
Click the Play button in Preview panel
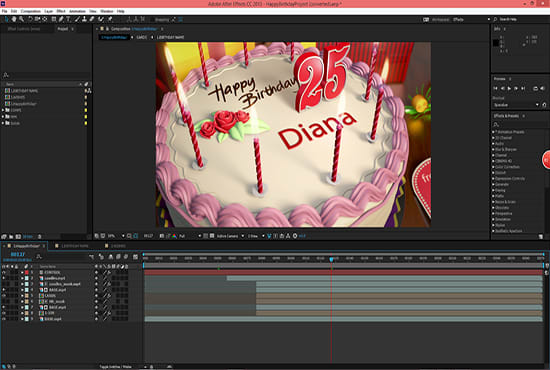click(x=509, y=88)
